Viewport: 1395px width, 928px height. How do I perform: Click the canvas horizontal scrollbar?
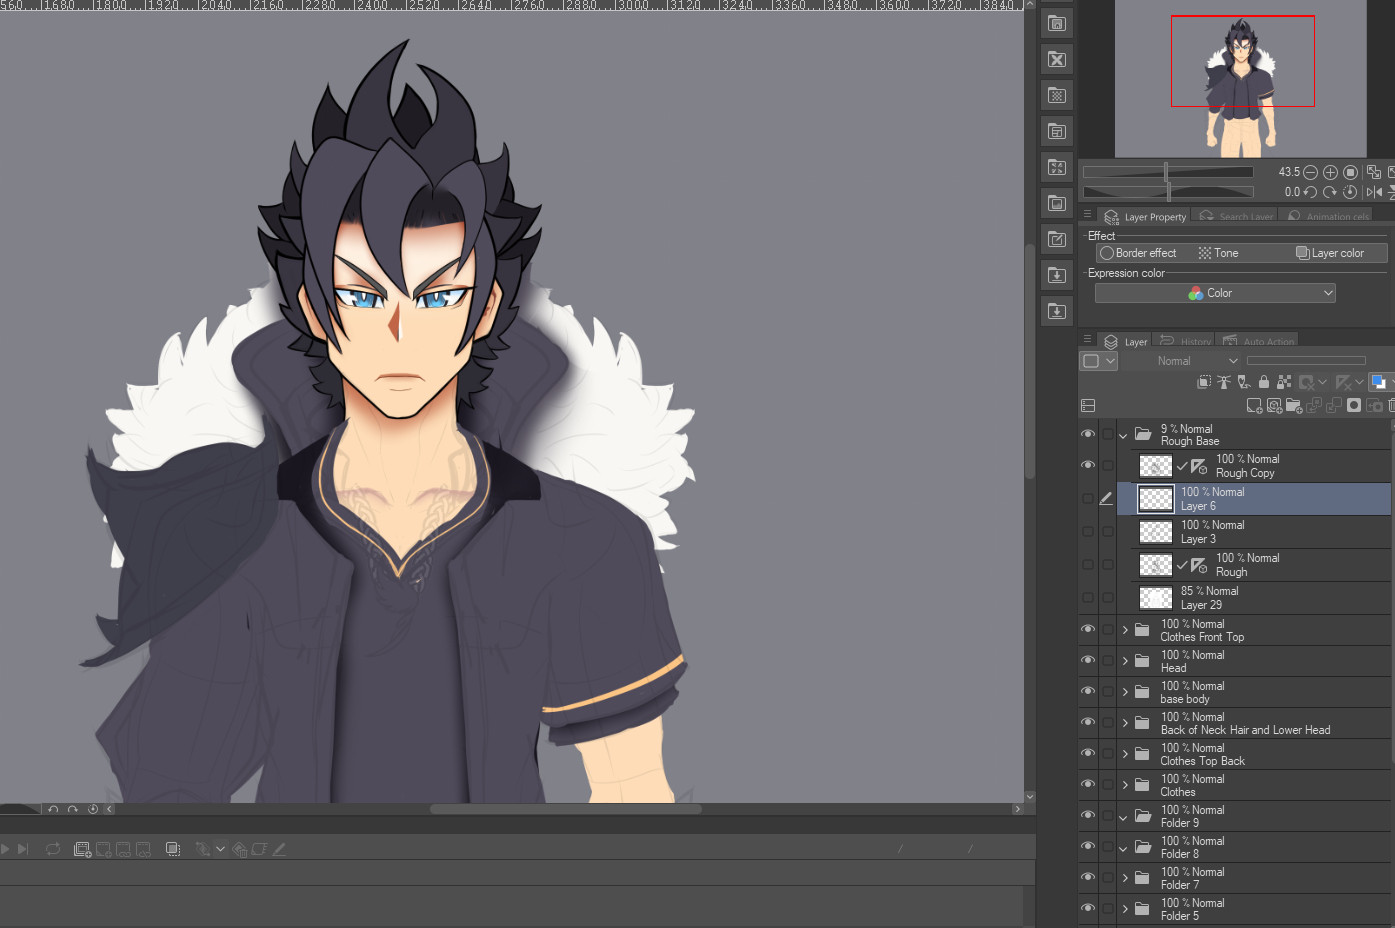(x=565, y=809)
